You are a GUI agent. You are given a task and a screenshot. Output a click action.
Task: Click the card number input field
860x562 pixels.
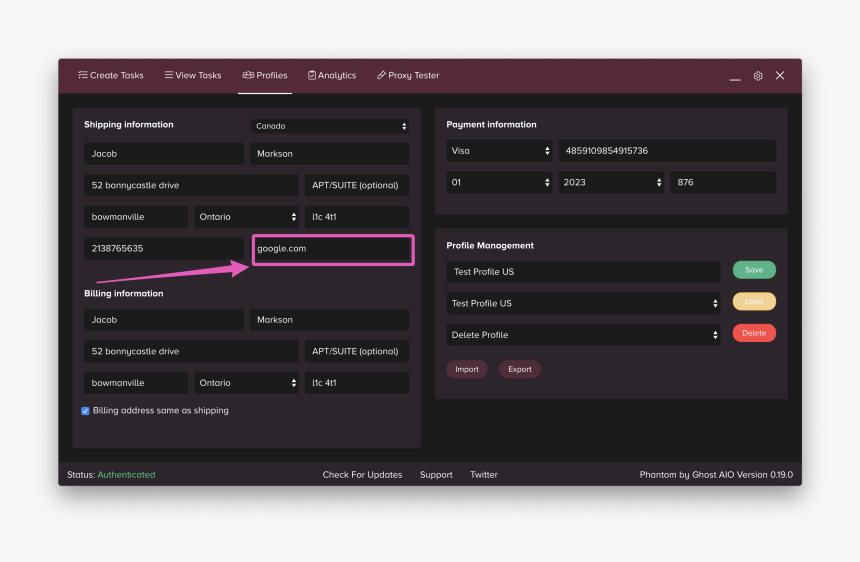point(666,151)
